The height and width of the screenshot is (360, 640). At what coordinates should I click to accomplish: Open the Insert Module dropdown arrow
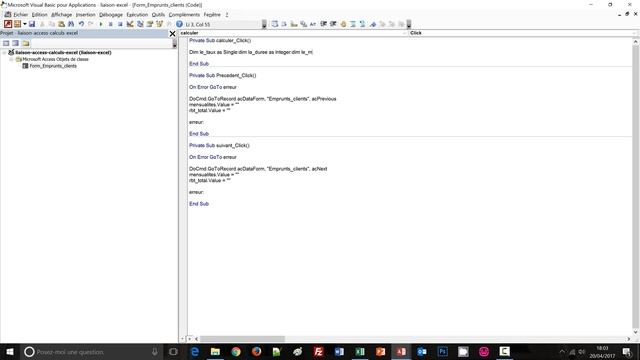point(25,24)
